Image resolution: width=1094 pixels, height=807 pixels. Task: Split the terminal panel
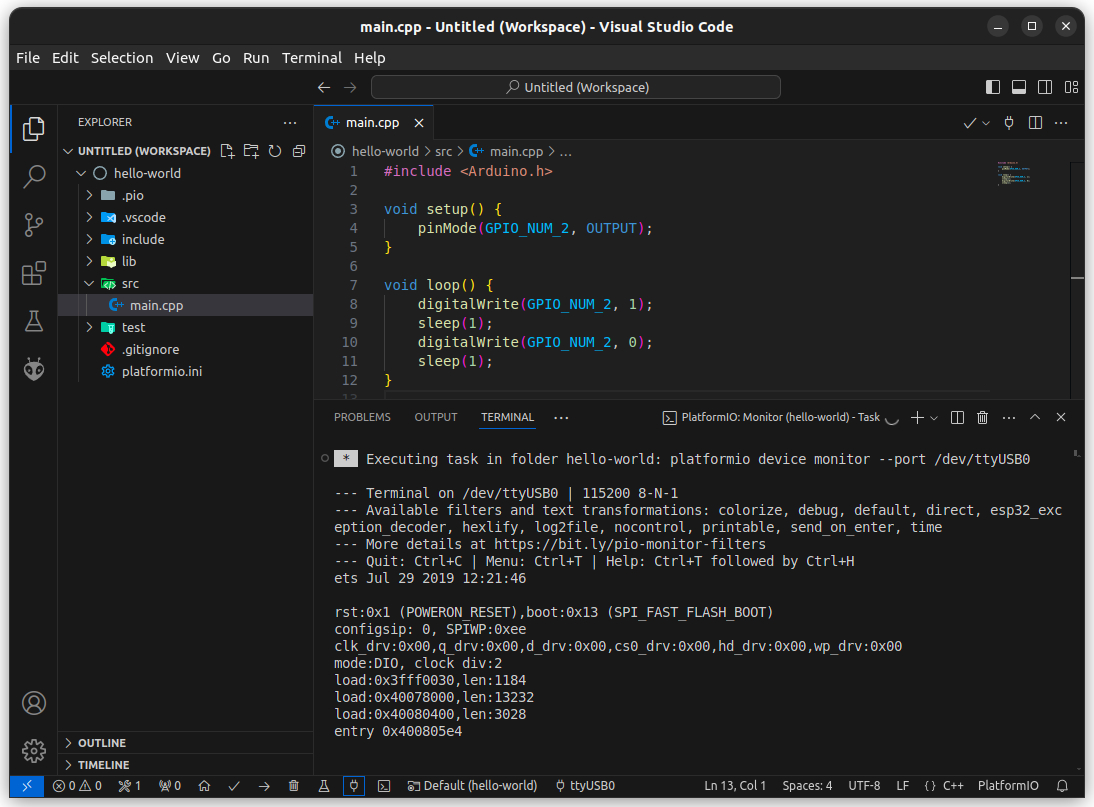[957, 417]
